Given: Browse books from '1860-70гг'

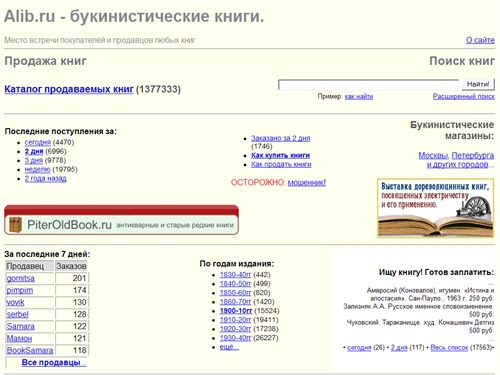Looking at the screenshot, I should point(235,302).
